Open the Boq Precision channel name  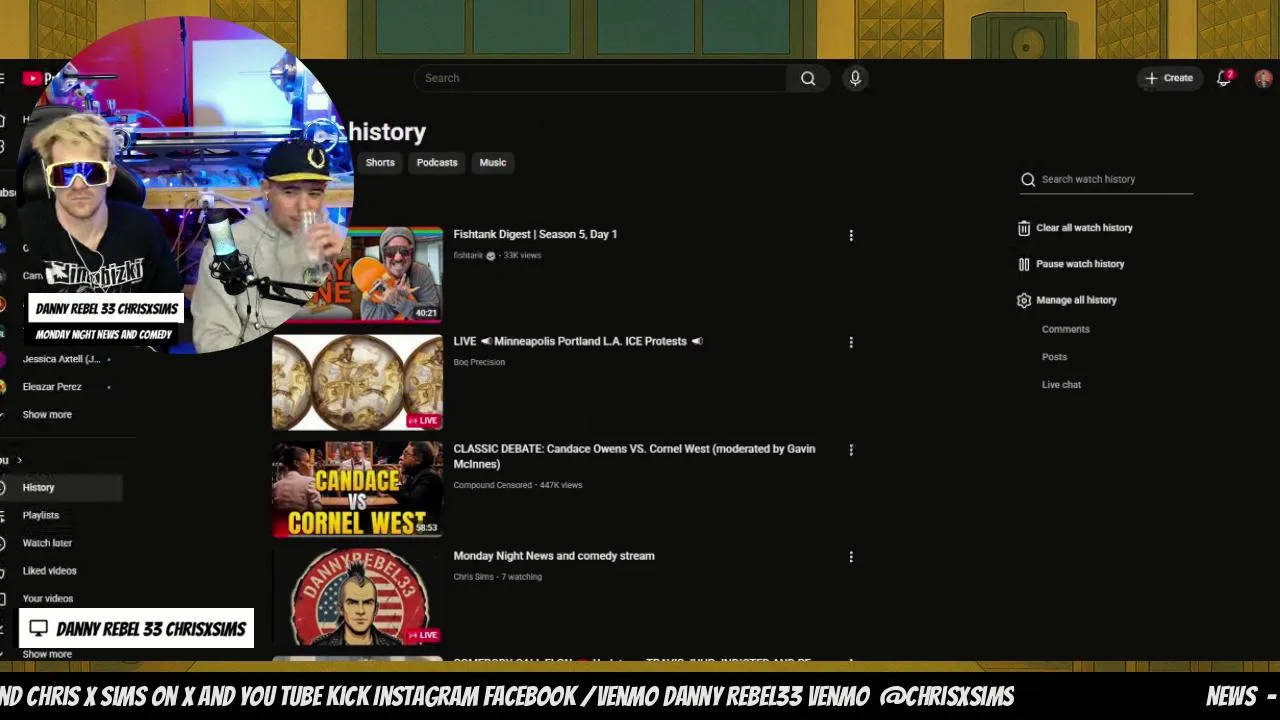pyautogui.click(x=479, y=363)
